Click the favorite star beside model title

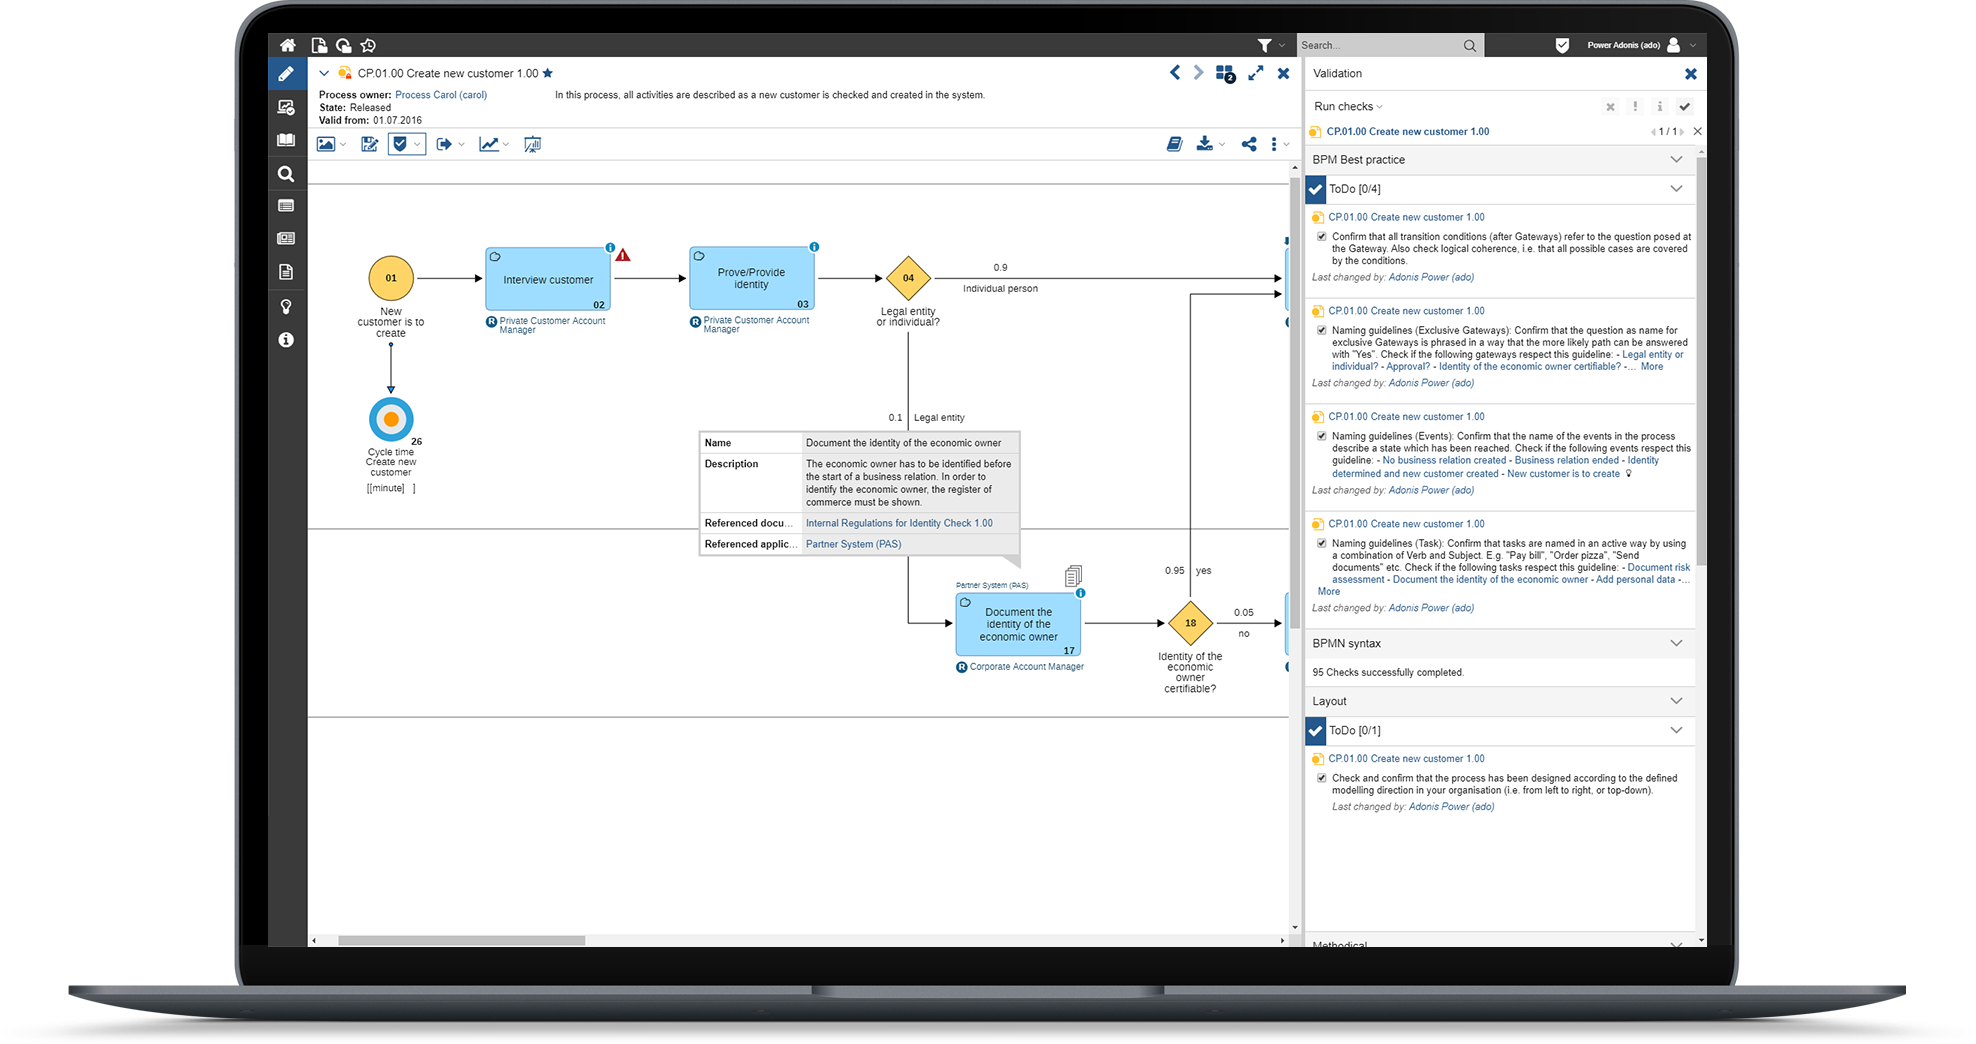(x=547, y=73)
